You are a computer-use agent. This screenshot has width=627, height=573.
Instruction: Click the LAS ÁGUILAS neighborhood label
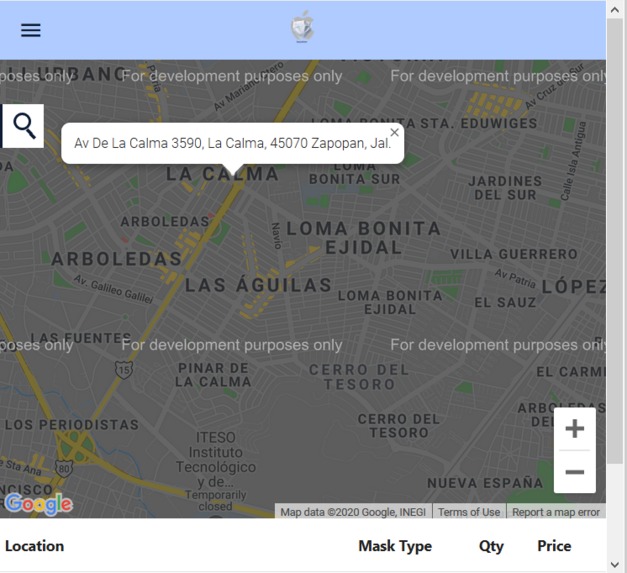click(x=258, y=285)
